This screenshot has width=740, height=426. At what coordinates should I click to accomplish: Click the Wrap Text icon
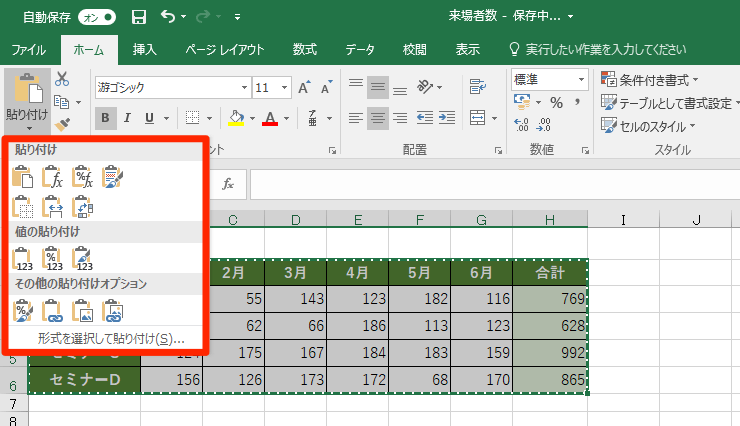478,87
